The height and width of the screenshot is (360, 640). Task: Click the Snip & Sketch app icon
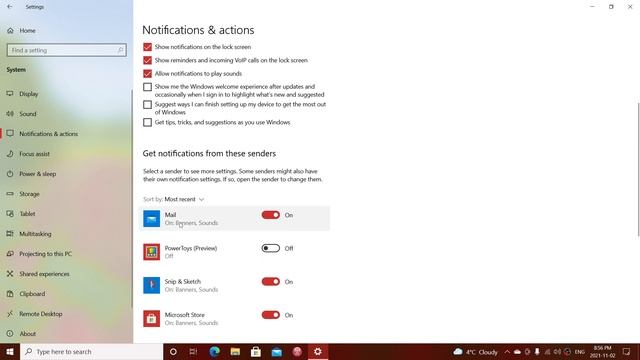(x=151, y=285)
